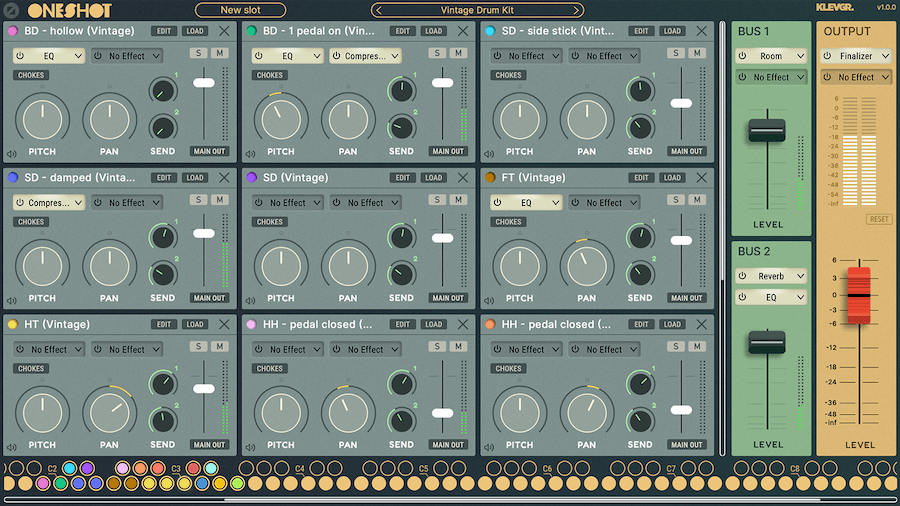Click the blue color dot of SD - damped
Viewport: 900px width, 506px height.
click(13, 178)
